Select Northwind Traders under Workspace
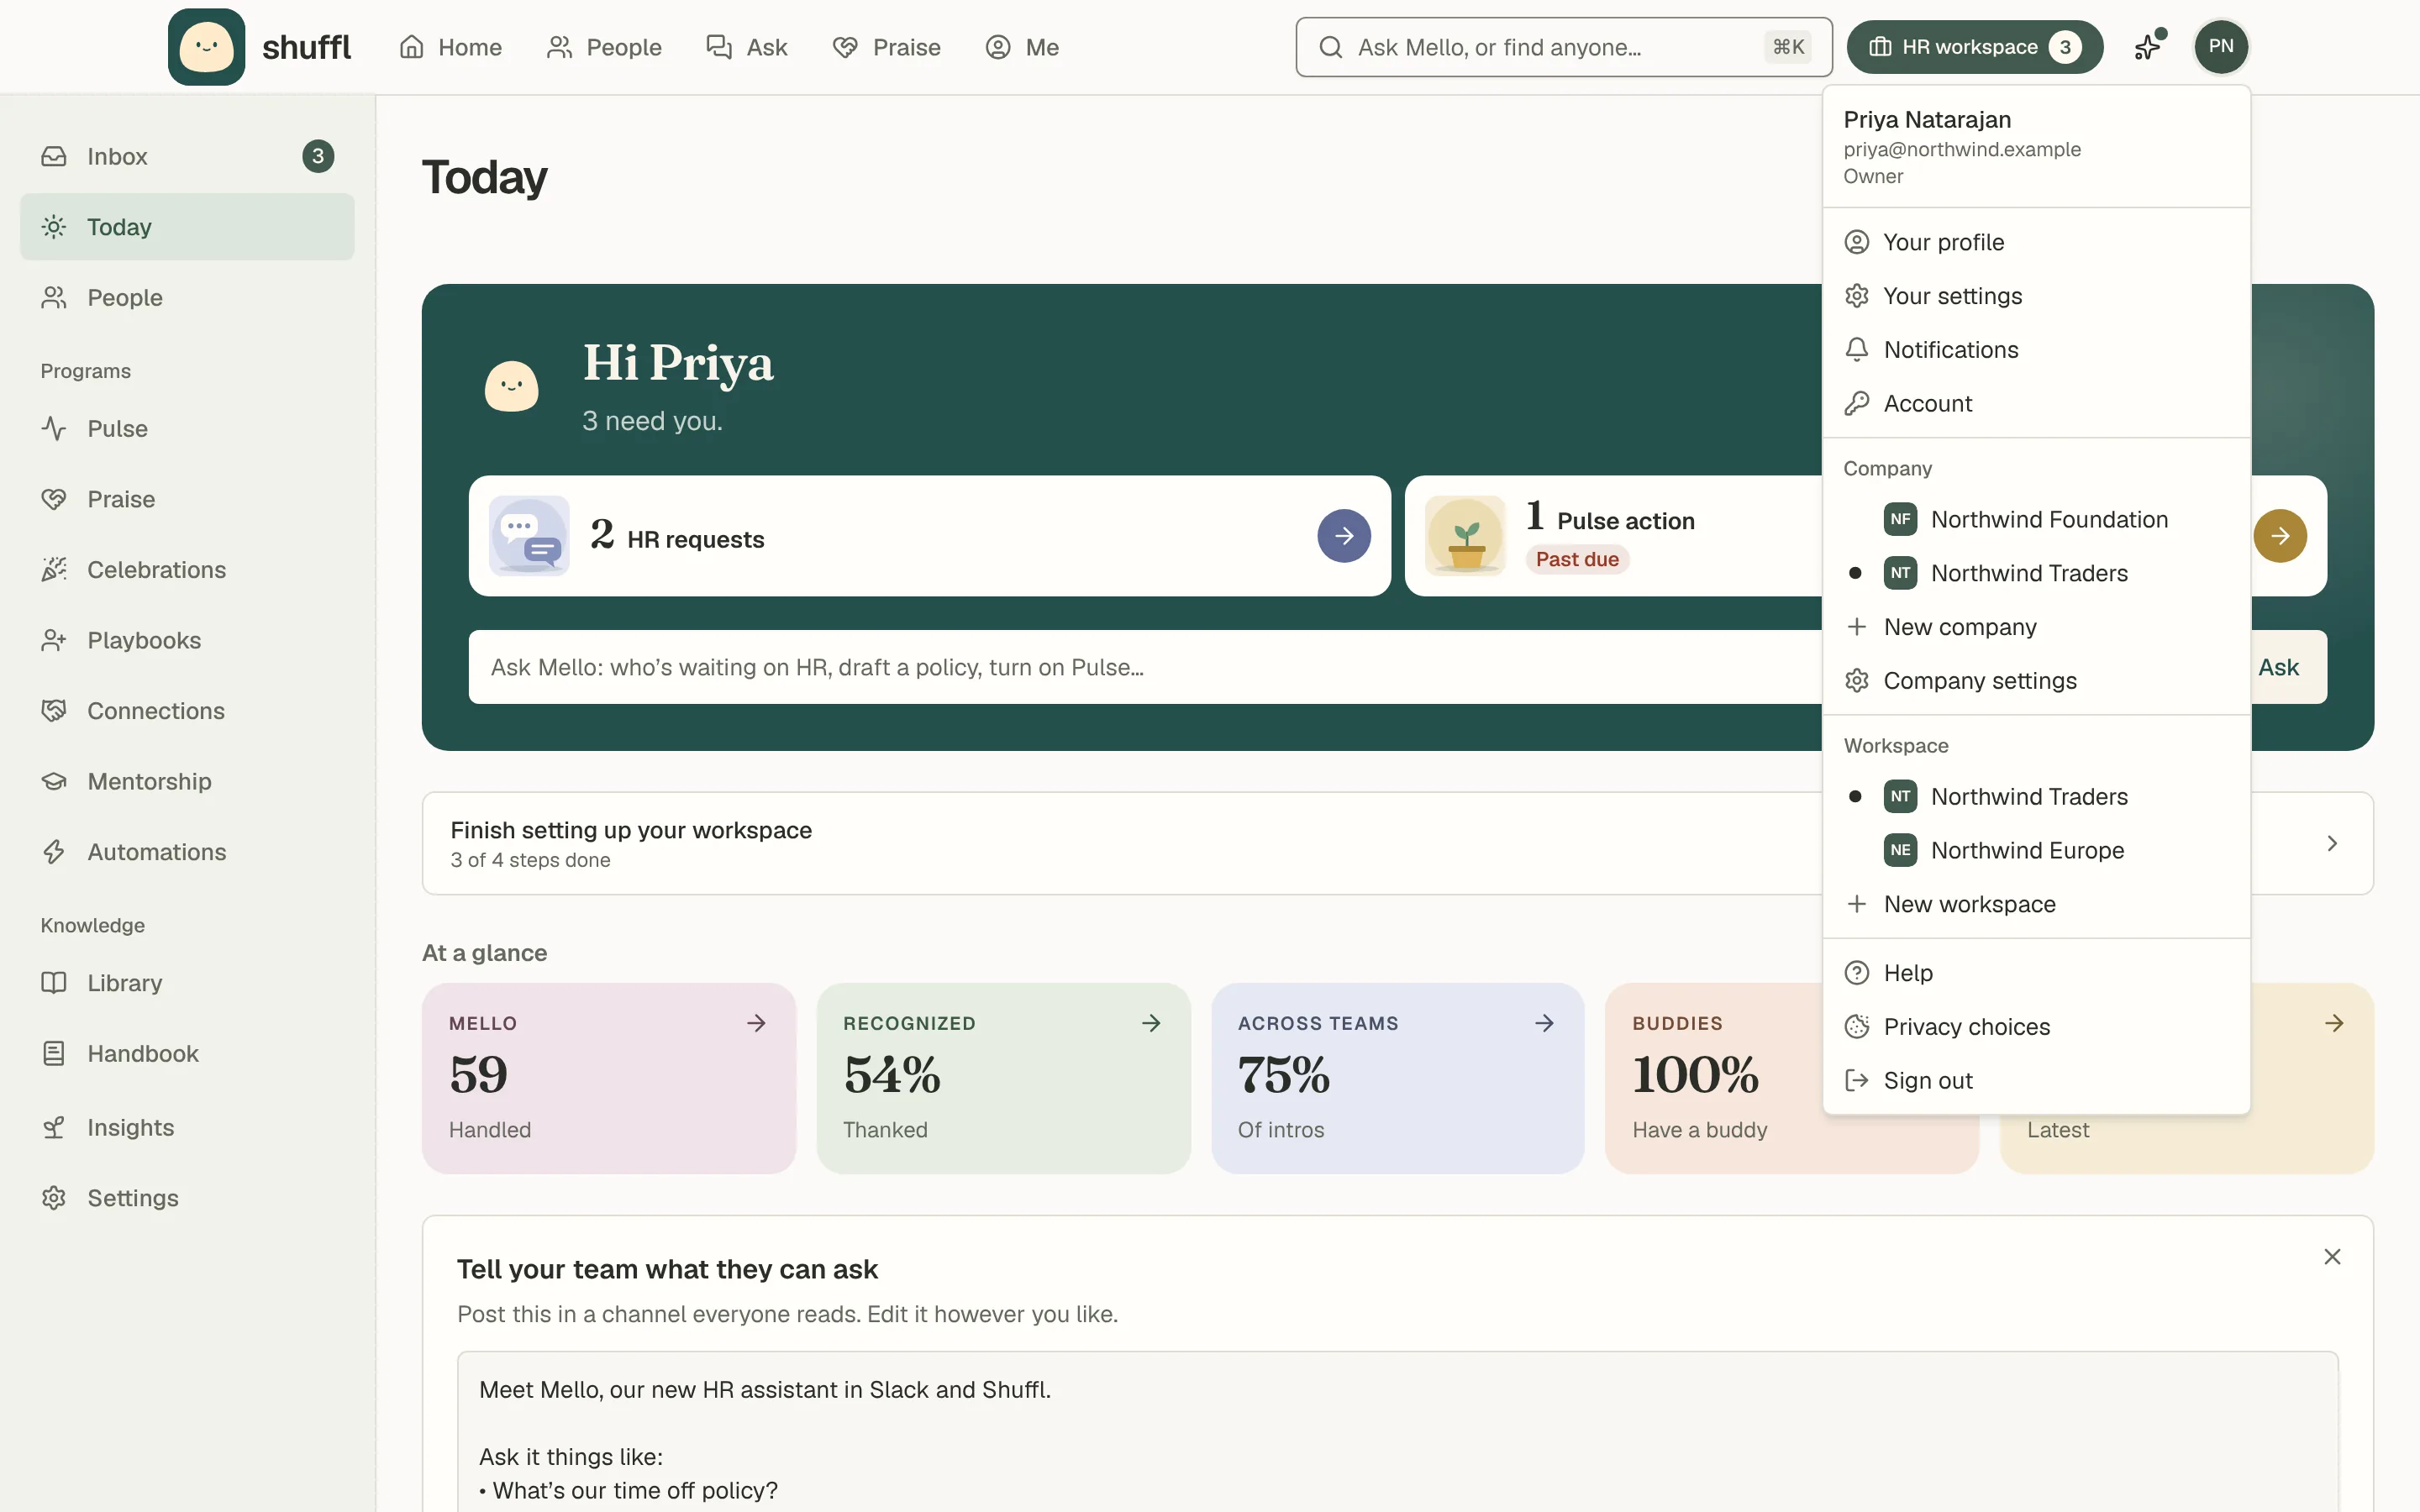Viewport: 2420px width, 1512px height. tap(2036, 796)
